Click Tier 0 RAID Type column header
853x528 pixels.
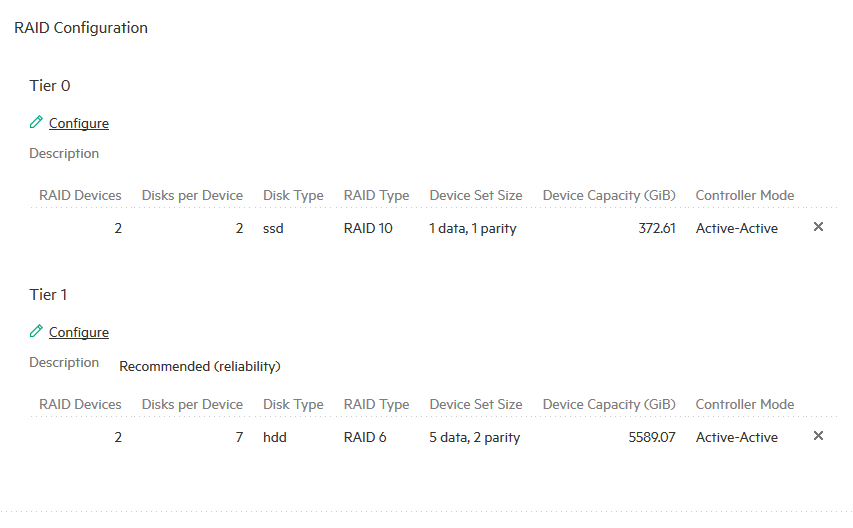pos(376,195)
